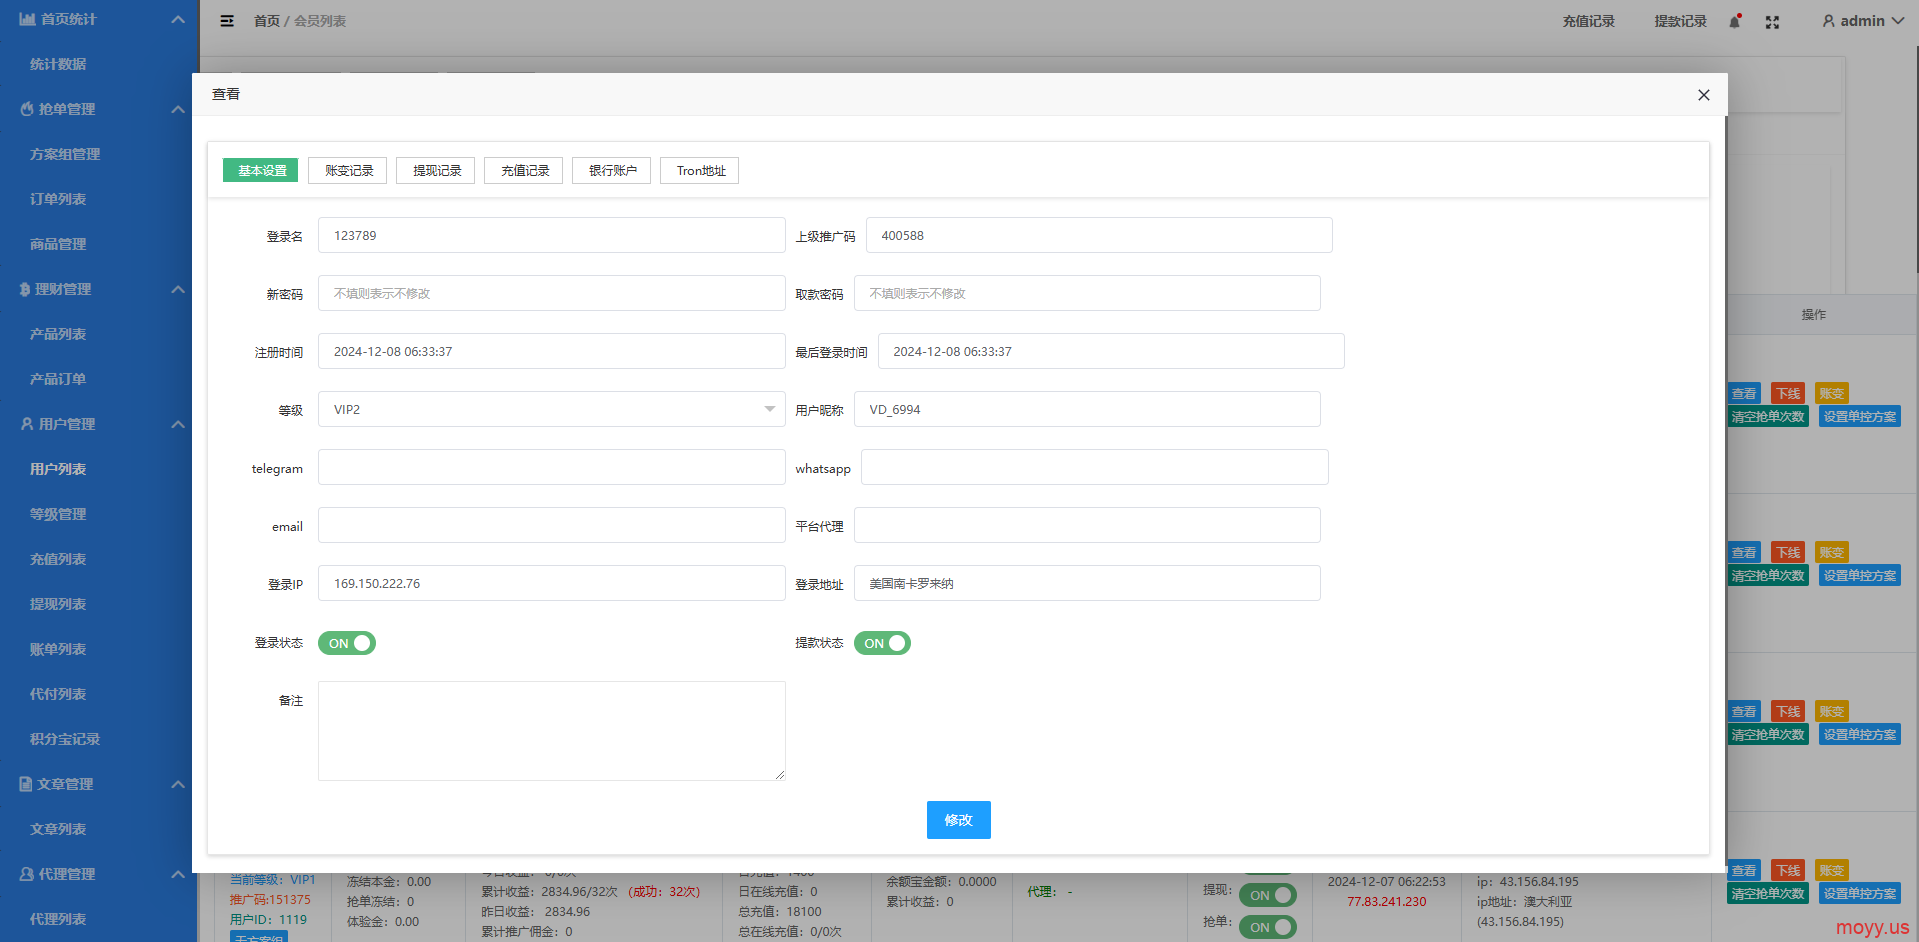Focus the whatsapp input field
Viewport: 1919px width, 942px height.
click(x=1095, y=467)
